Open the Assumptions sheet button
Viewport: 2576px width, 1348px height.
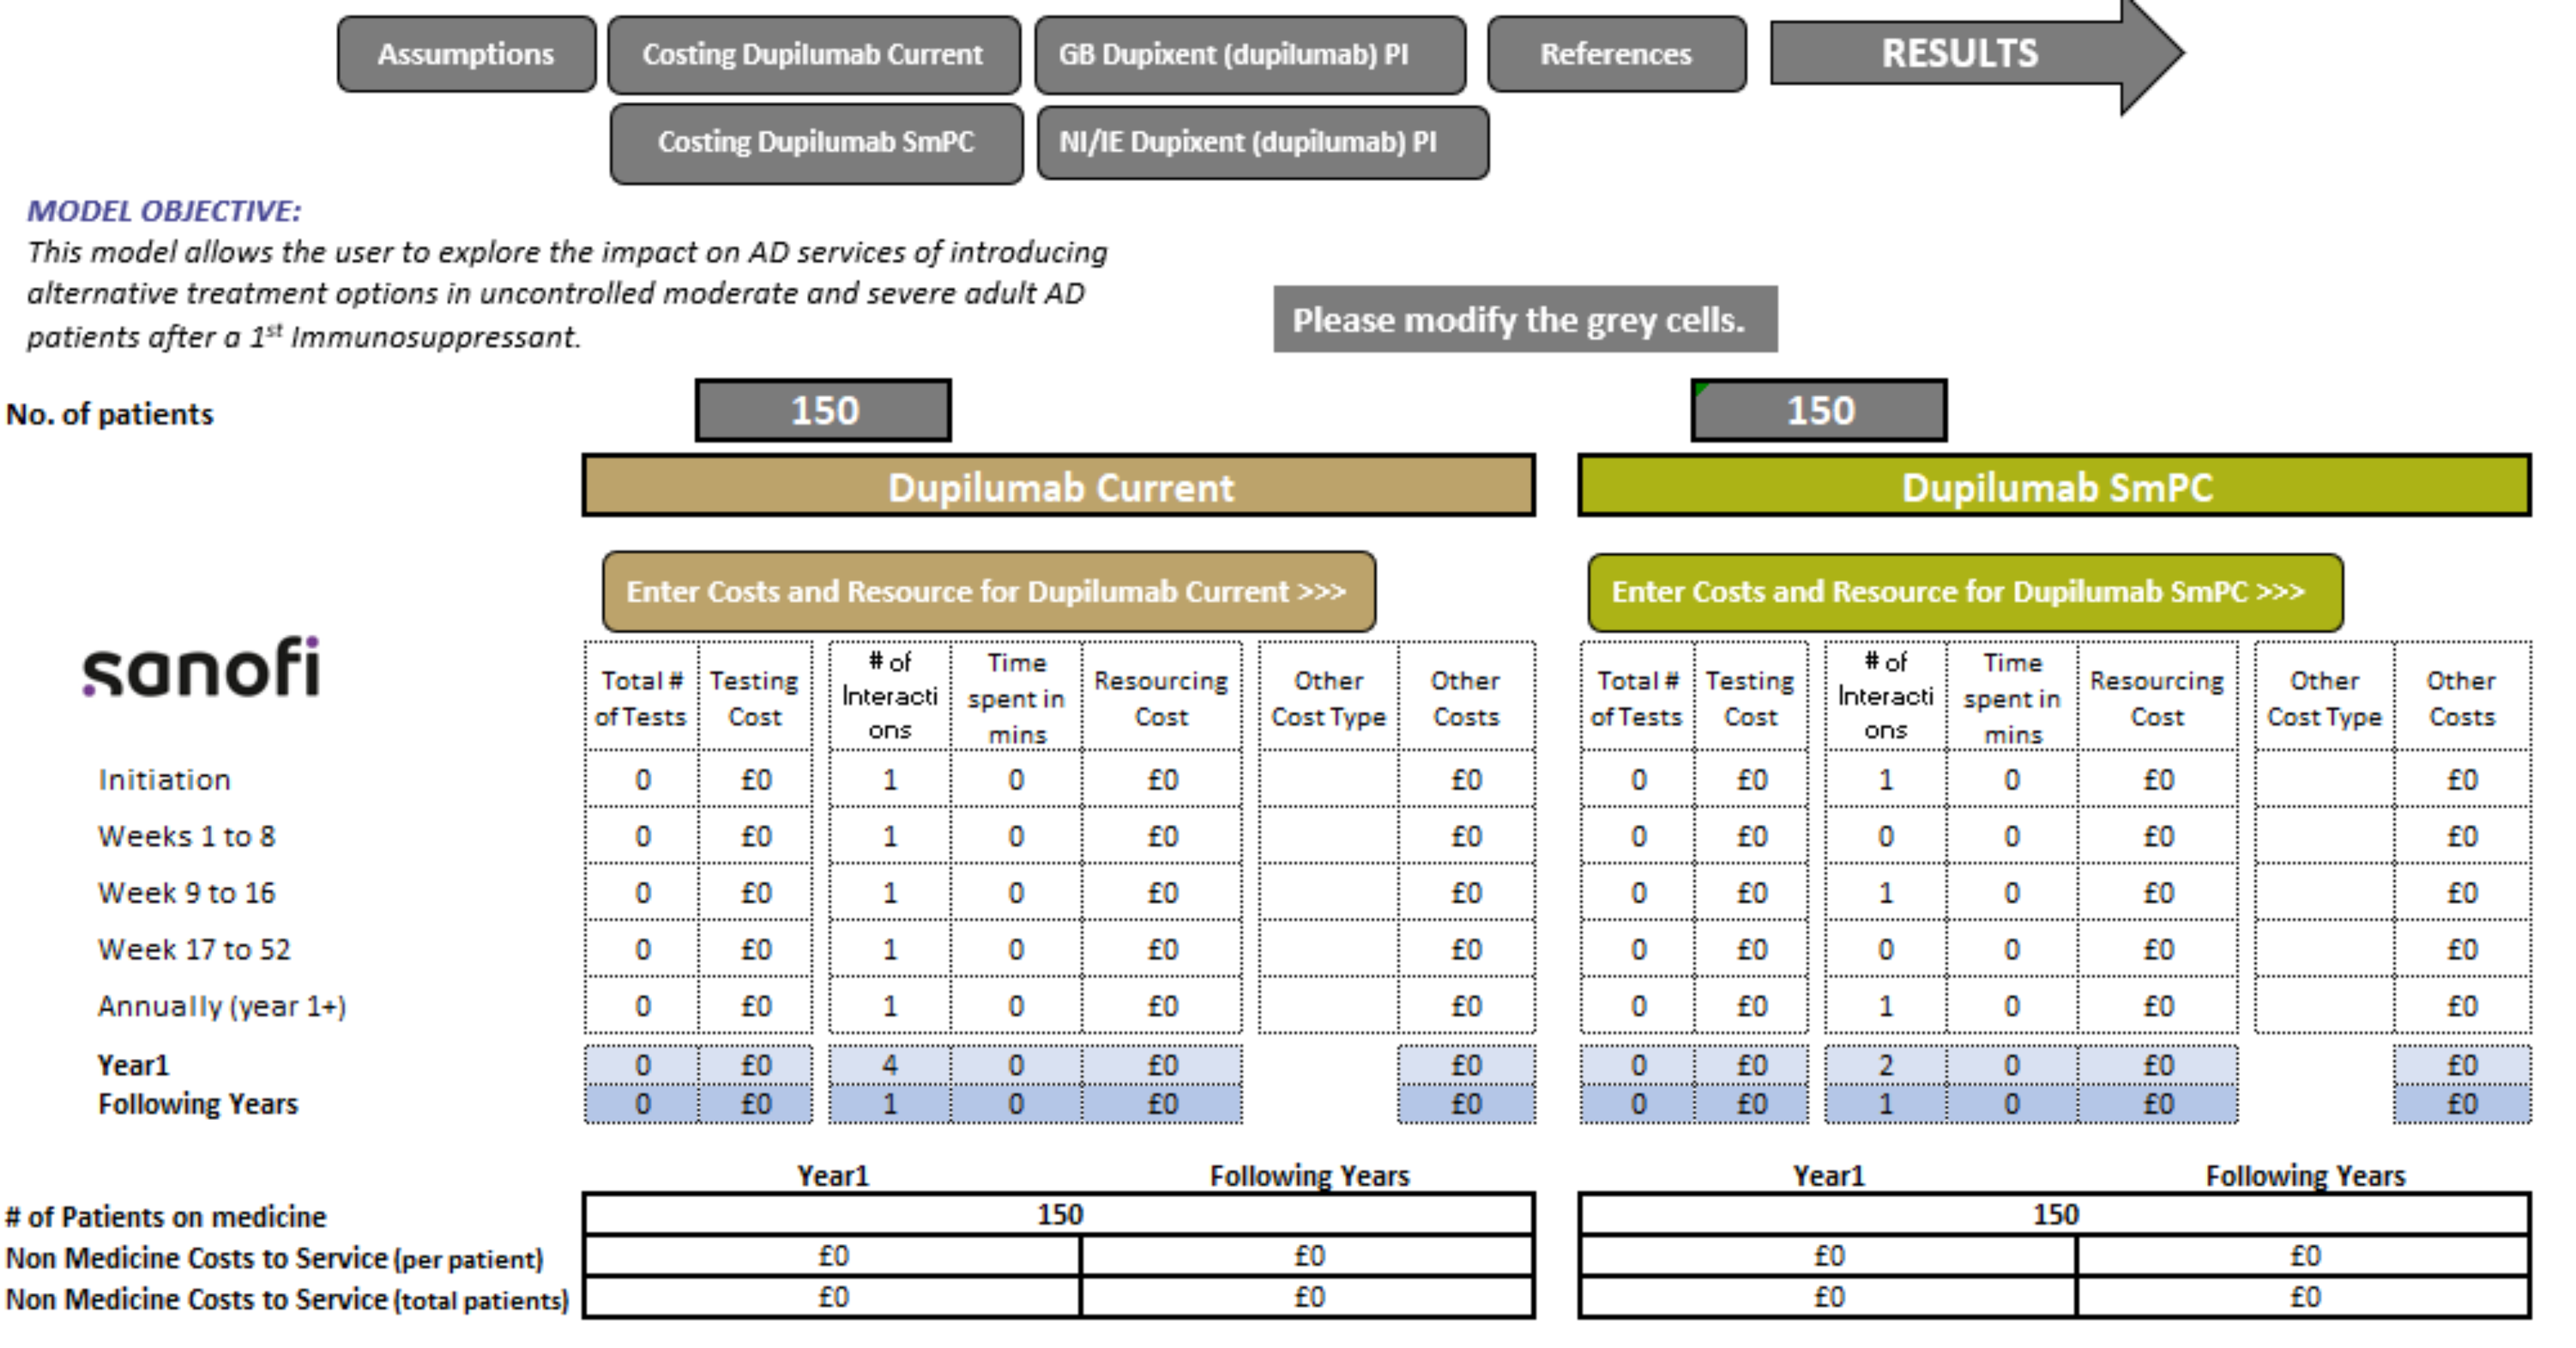coord(466,54)
